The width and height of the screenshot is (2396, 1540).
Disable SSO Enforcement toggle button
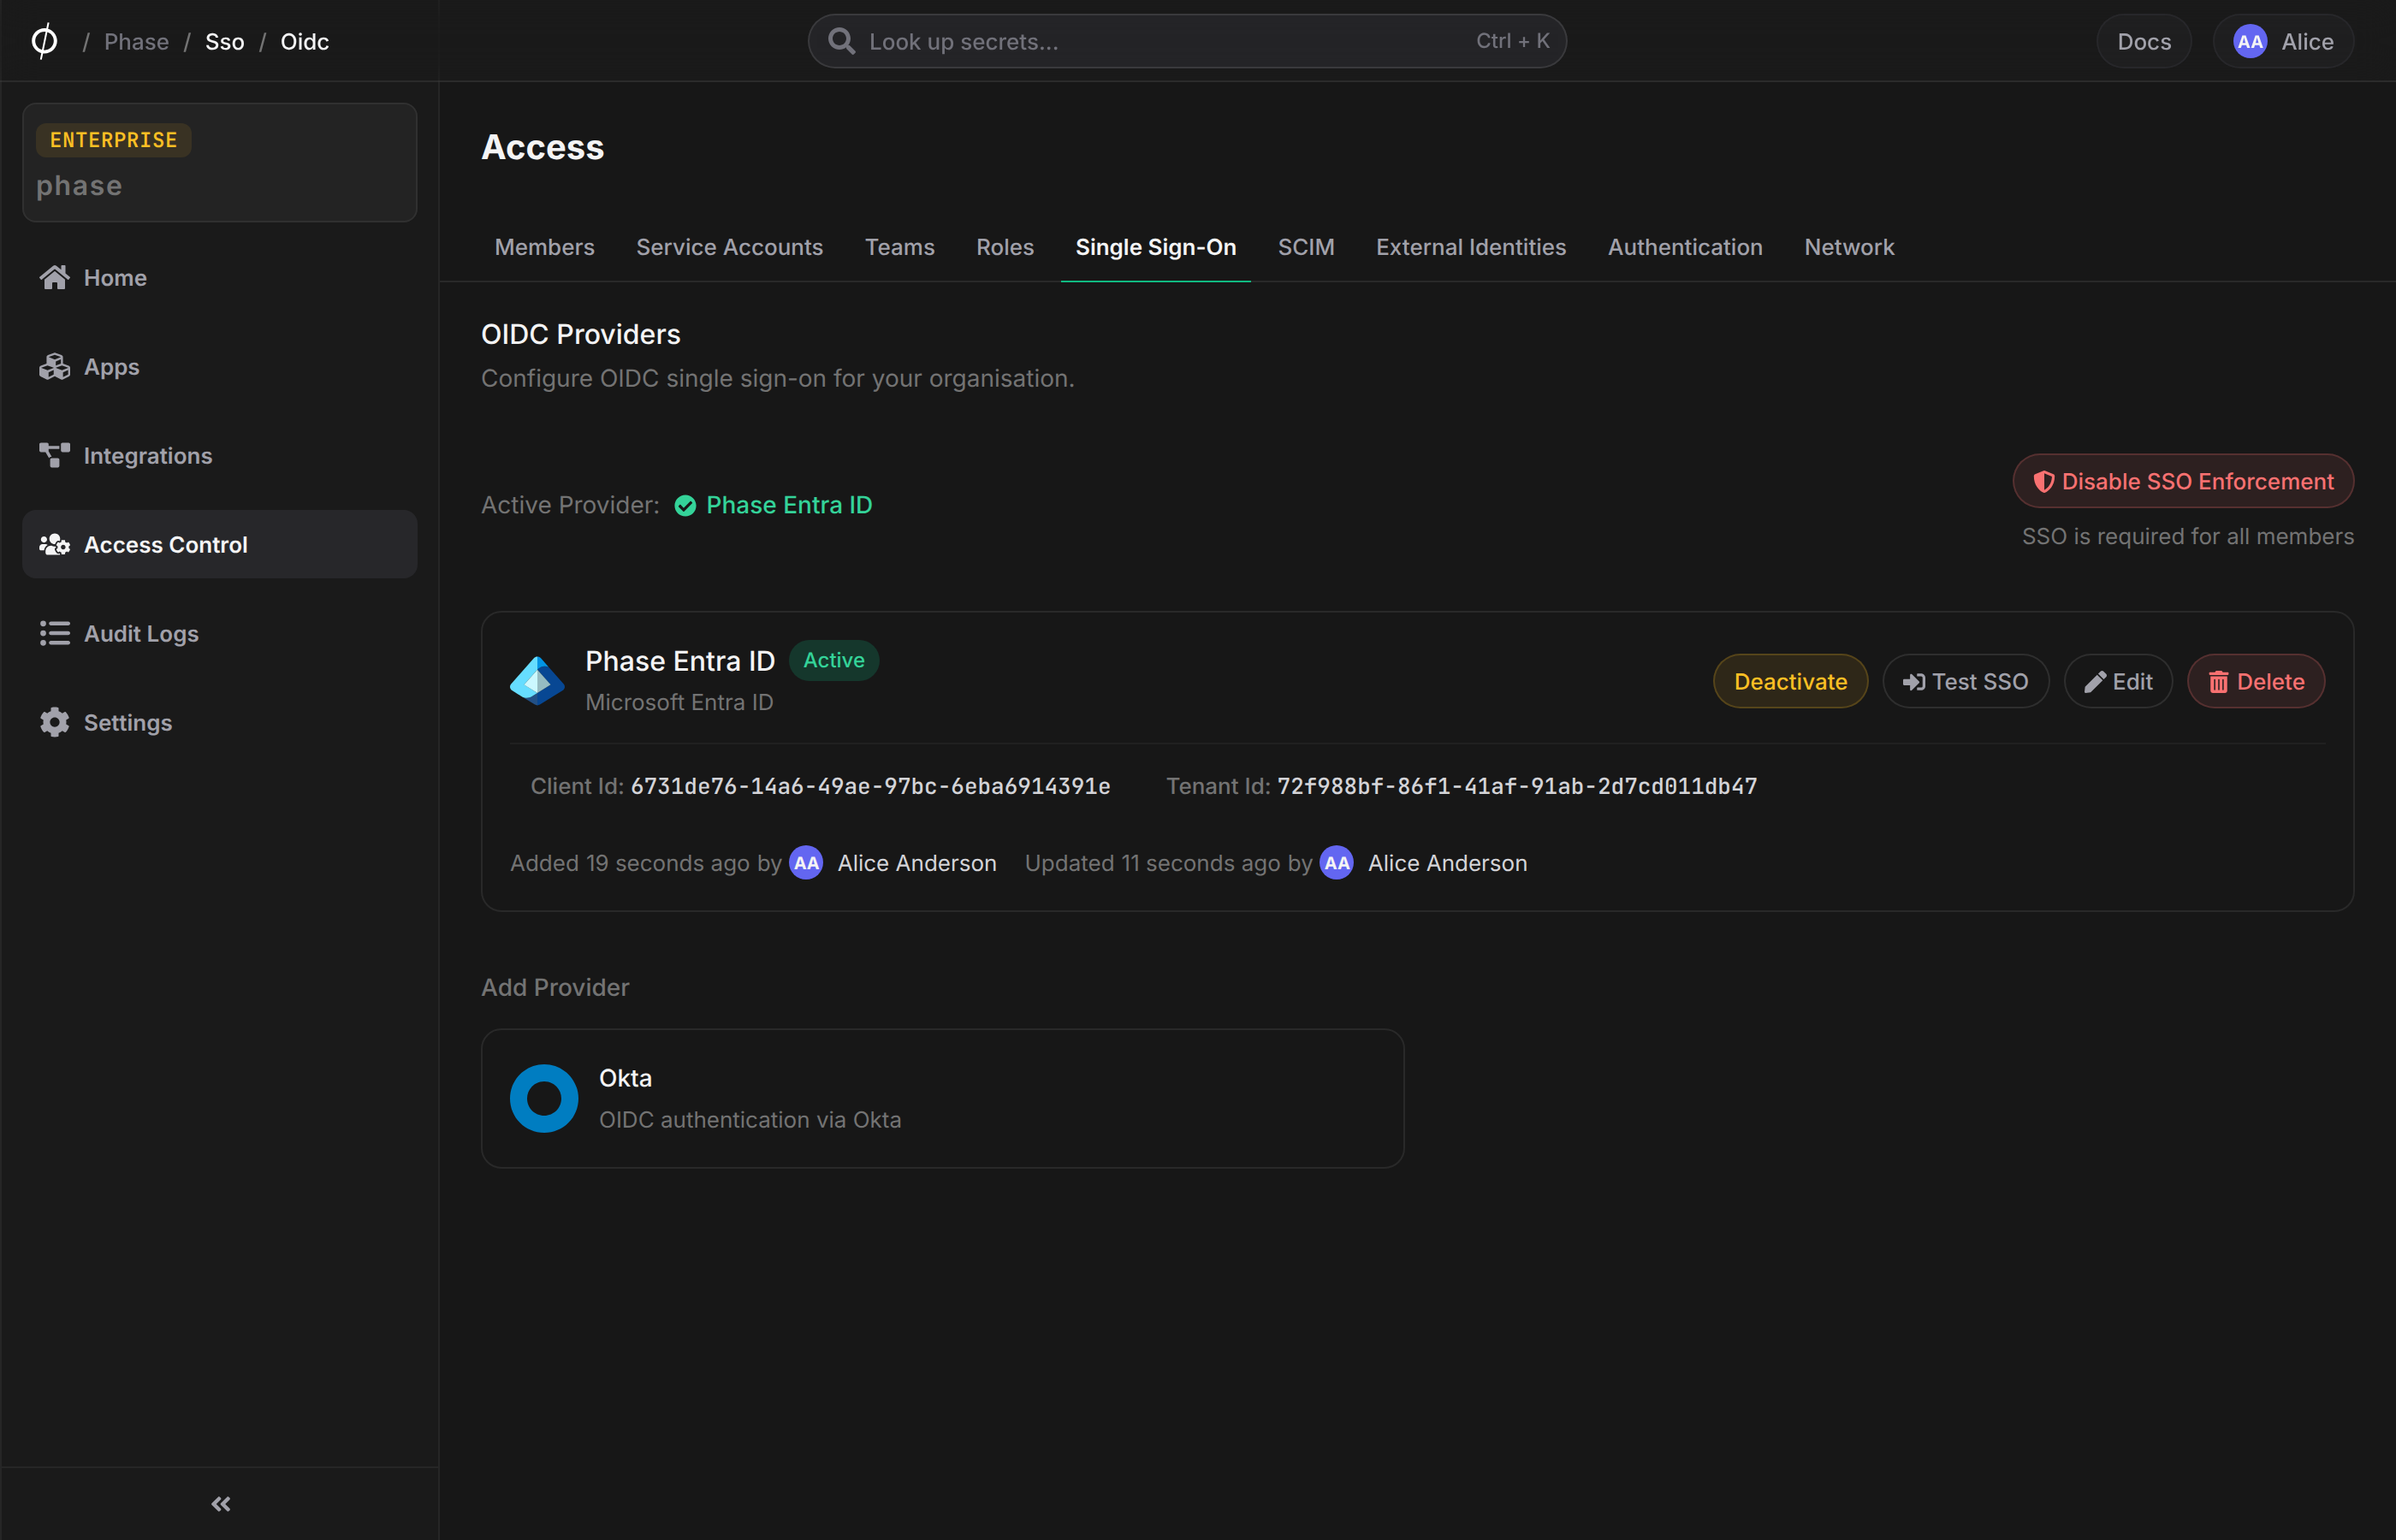(x=2183, y=482)
